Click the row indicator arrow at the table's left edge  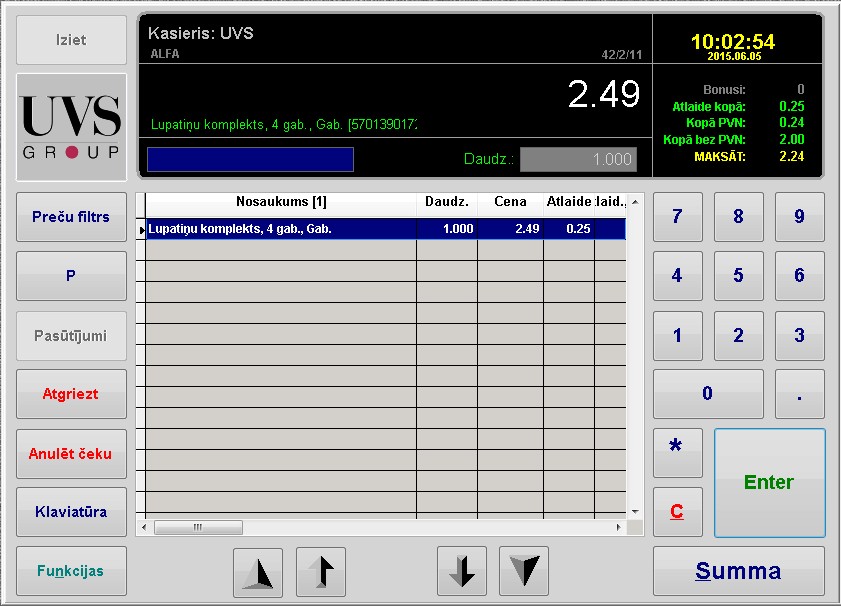[x=141, y=230]
